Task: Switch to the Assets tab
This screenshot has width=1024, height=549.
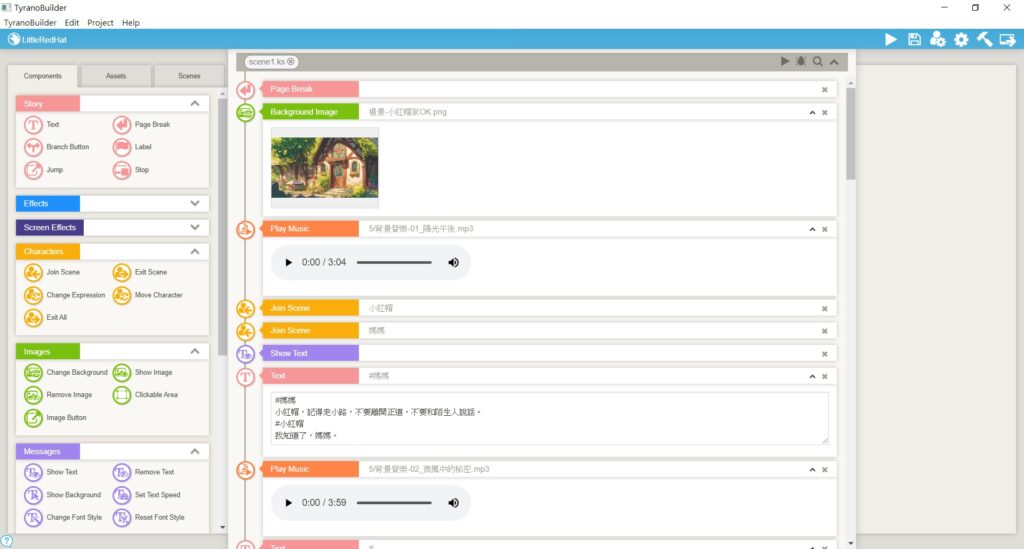Action: 116,76
